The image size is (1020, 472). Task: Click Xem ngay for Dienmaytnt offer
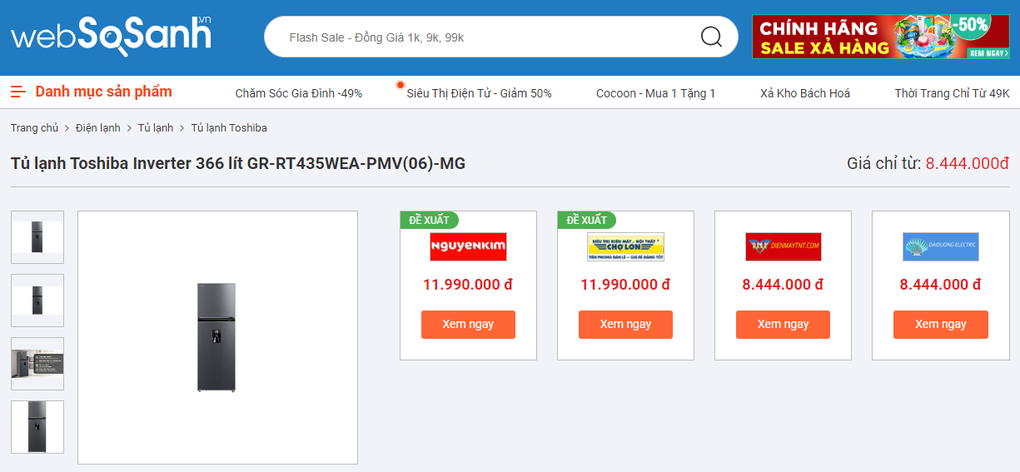pos(783,324)
